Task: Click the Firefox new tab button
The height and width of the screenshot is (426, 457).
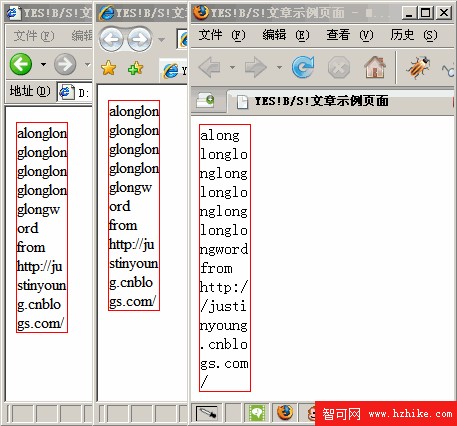Action: pos(205,100)
